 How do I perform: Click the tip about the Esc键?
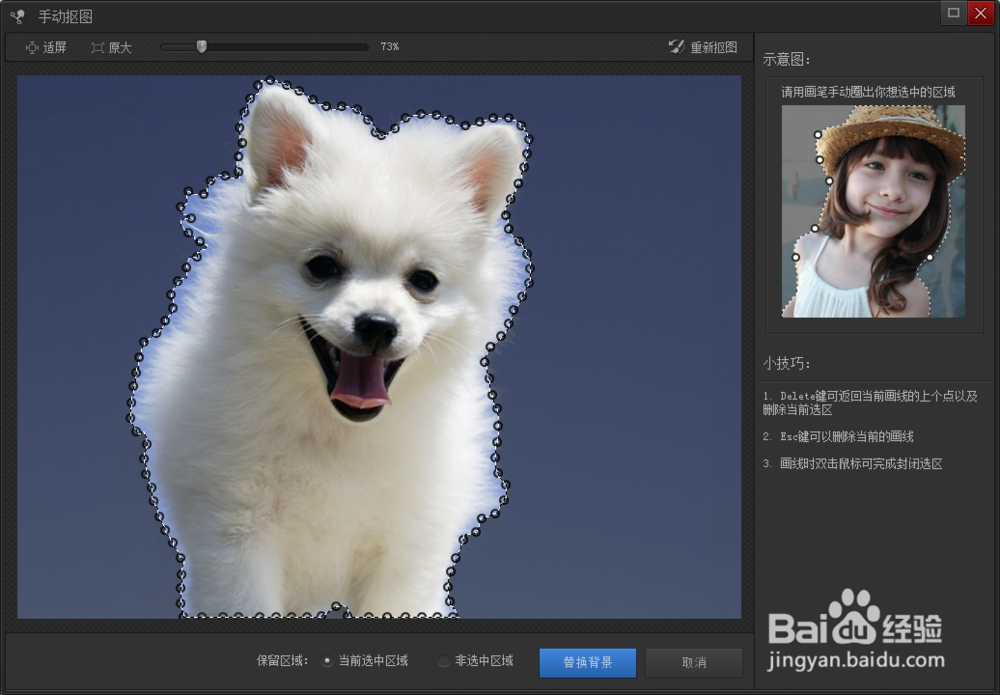[x=838, y=436]
